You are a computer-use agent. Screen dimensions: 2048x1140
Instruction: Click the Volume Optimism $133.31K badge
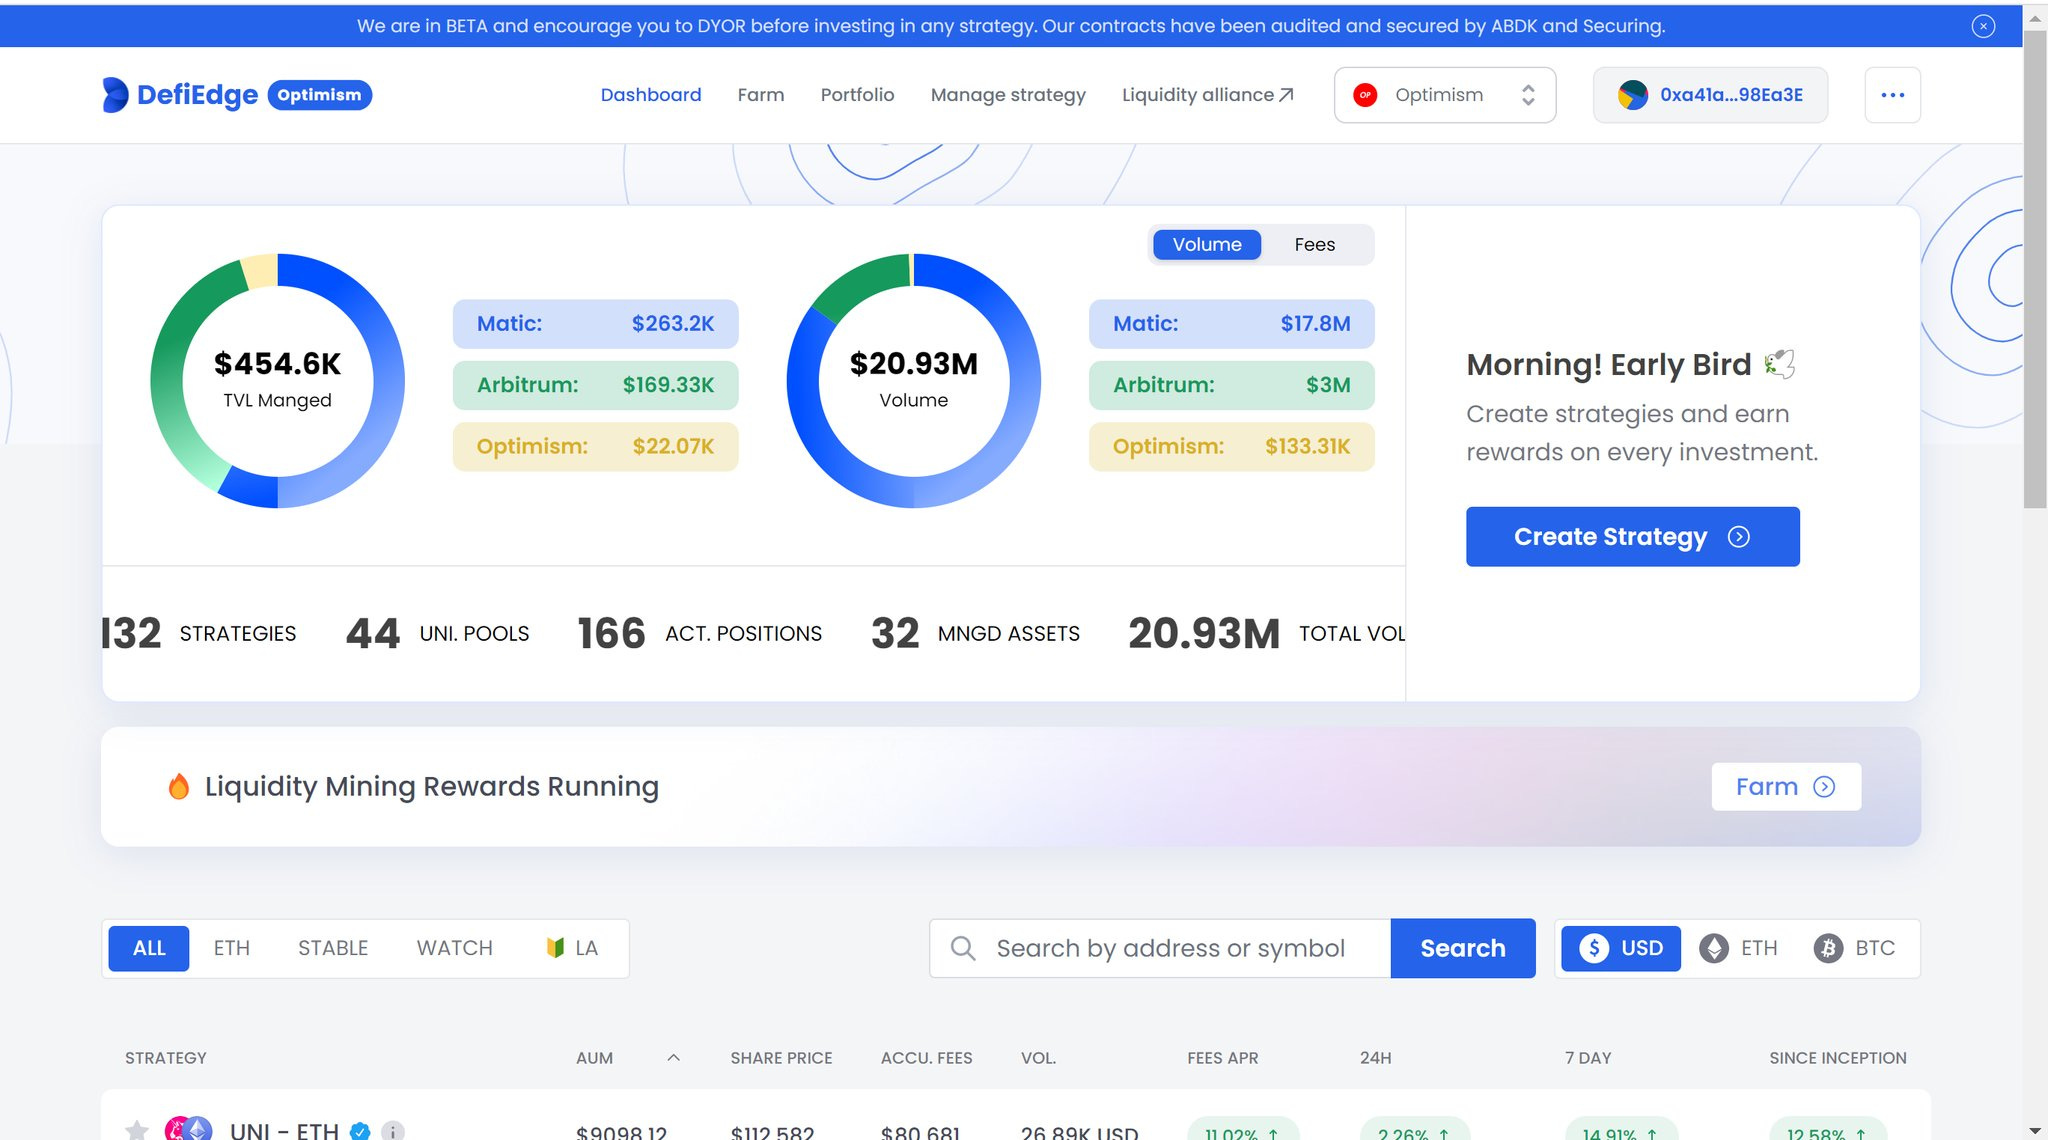tap(1231, 446)
